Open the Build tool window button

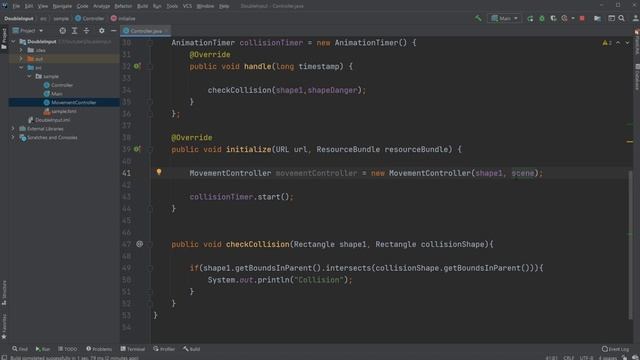191,349
